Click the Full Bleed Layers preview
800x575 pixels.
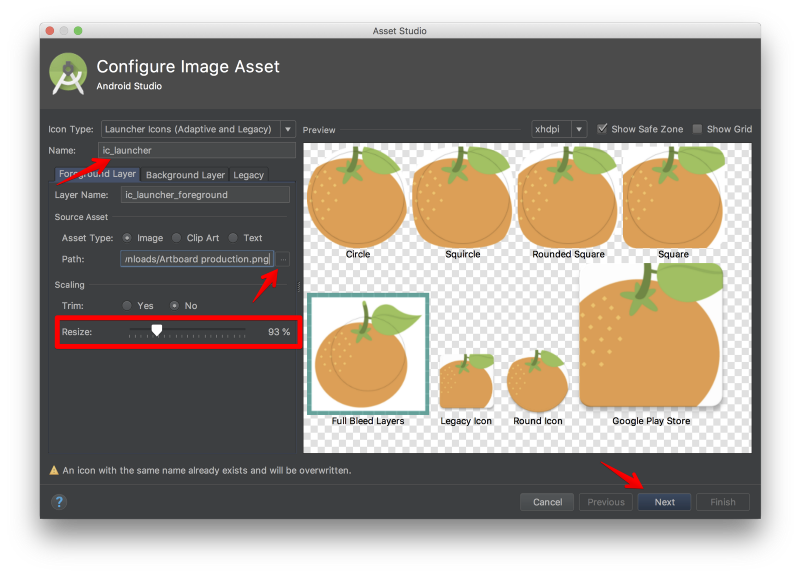[x=368, y=354]
